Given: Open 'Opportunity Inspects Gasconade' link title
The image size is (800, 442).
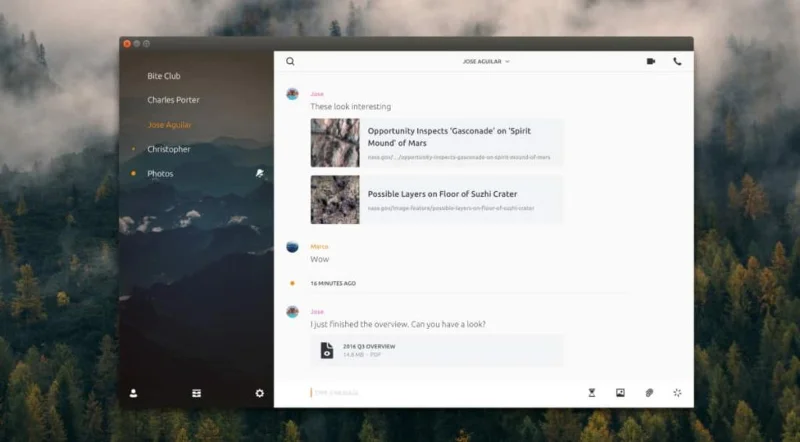Looking at the screenshot, I should [449, 137].
